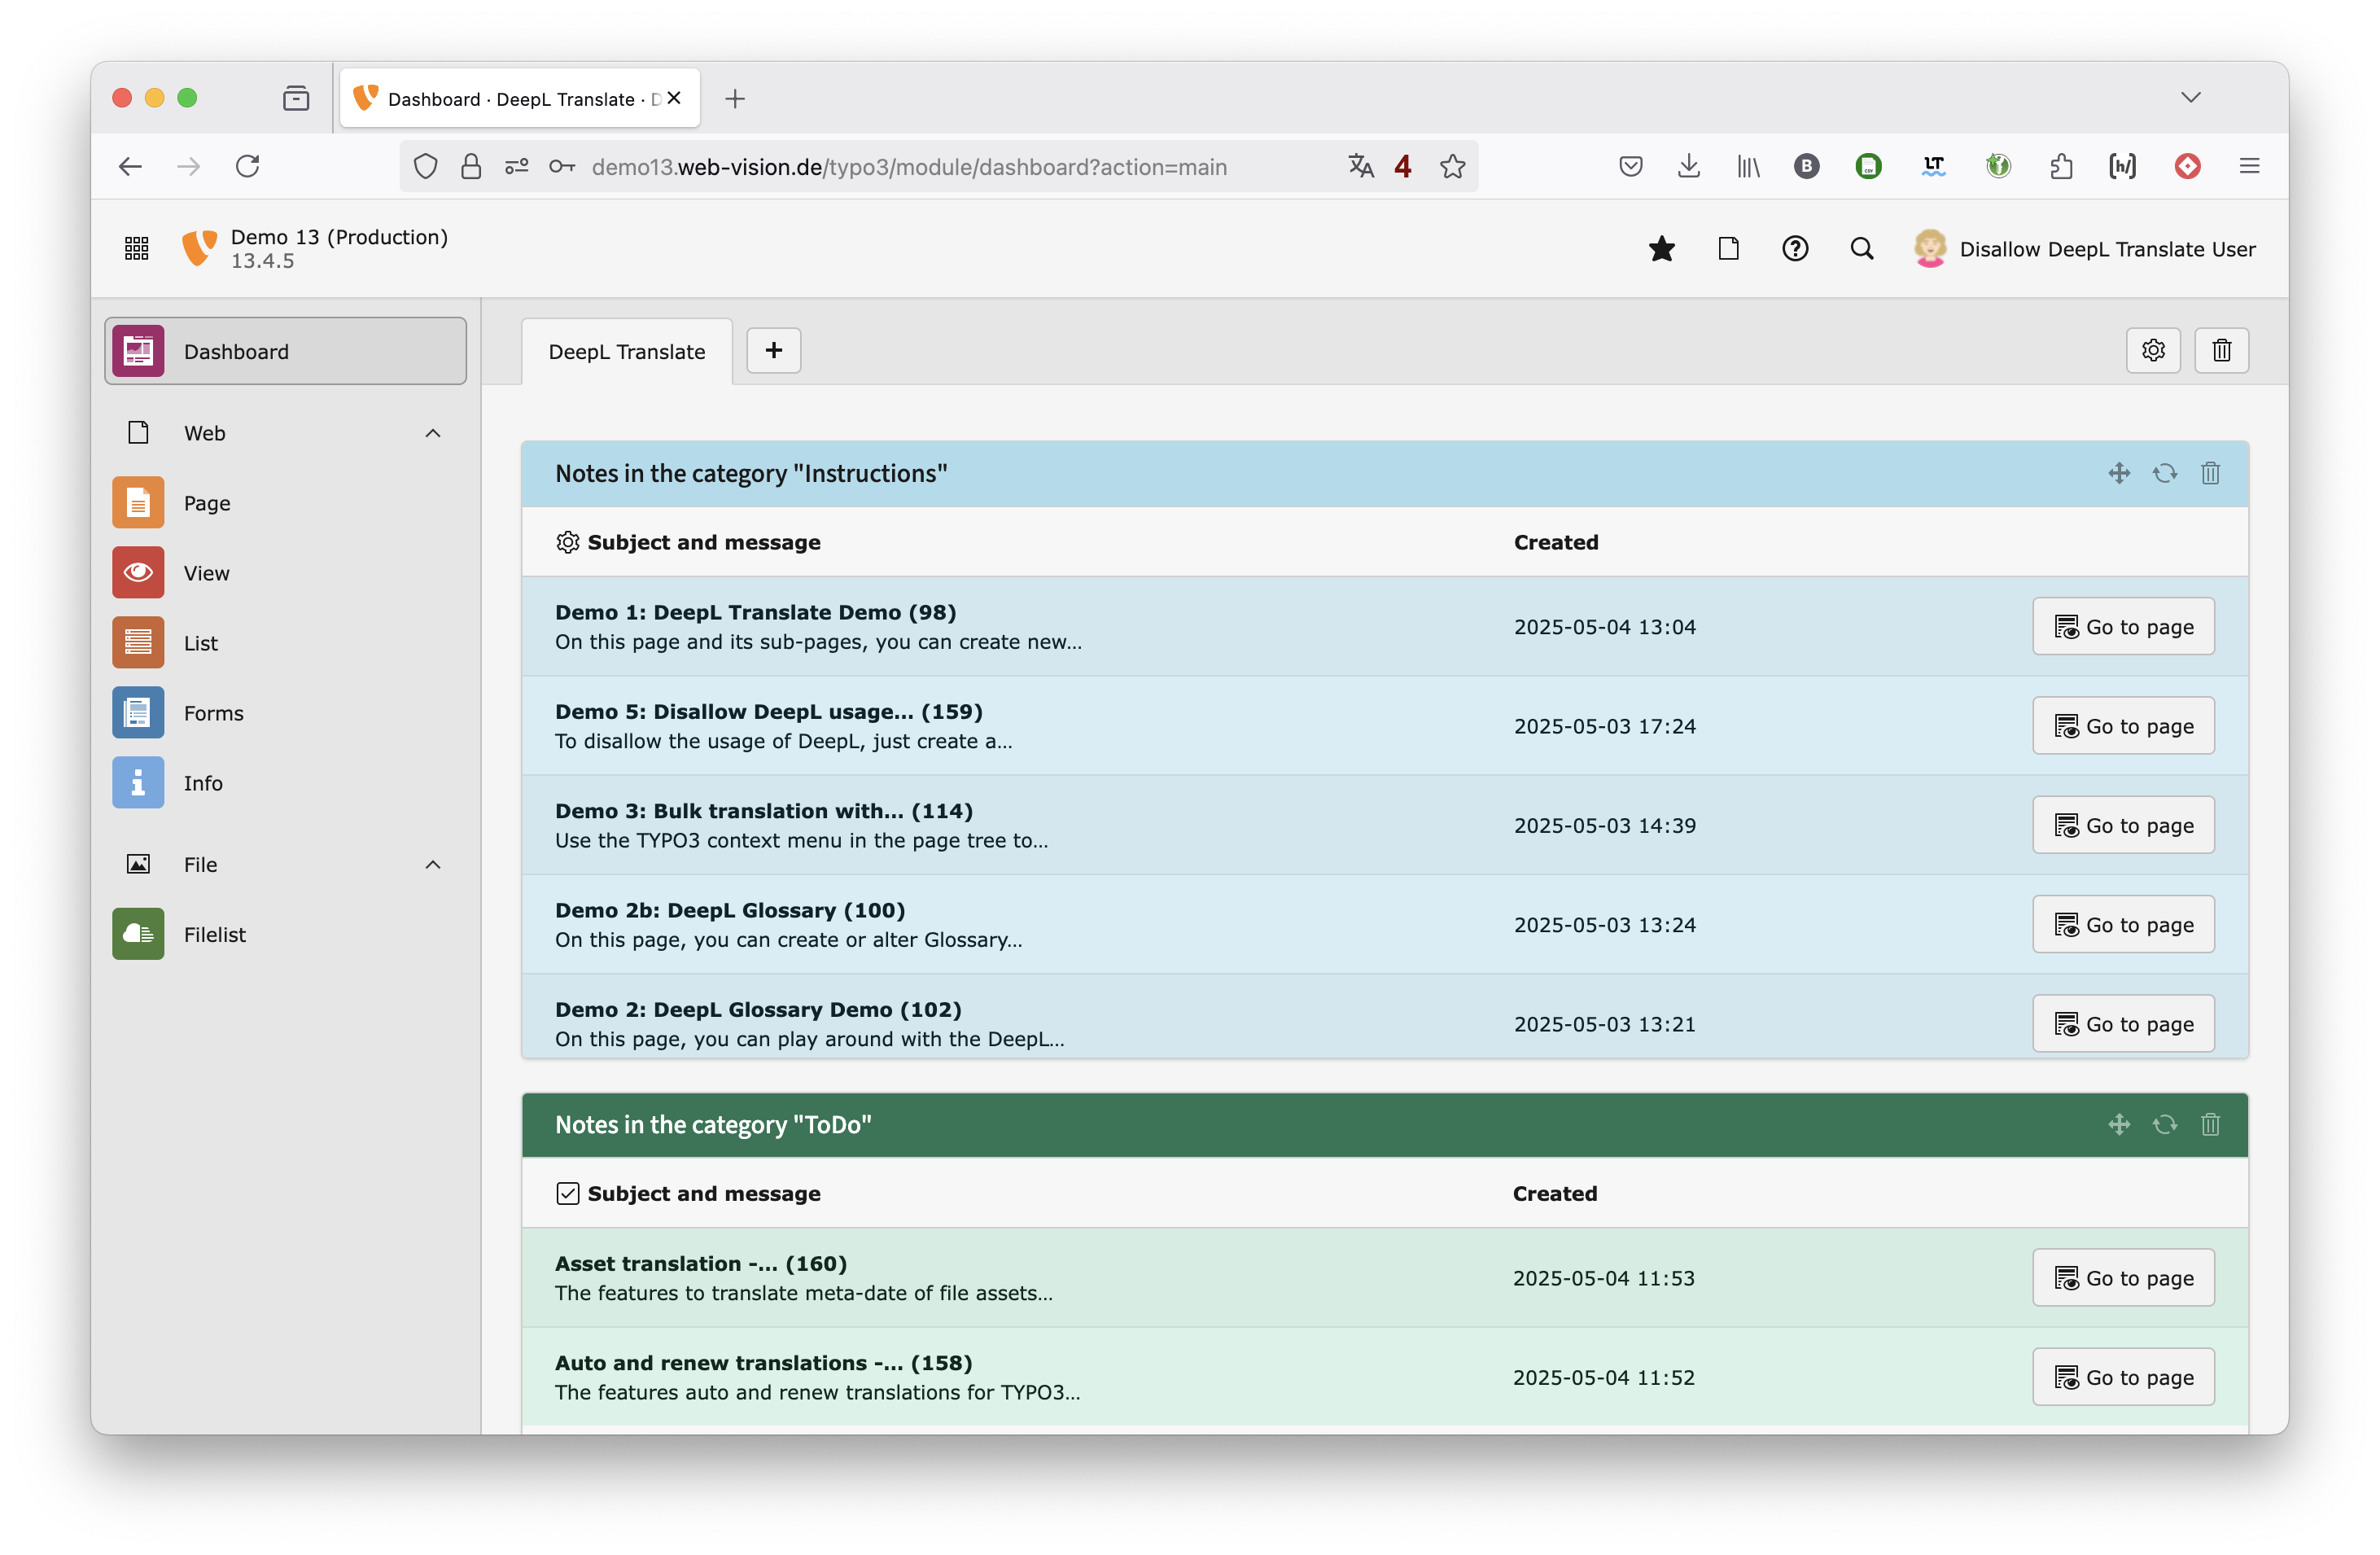The image size is (2380, 1555).
Task: Open a new browser tab
Action: 735,98
